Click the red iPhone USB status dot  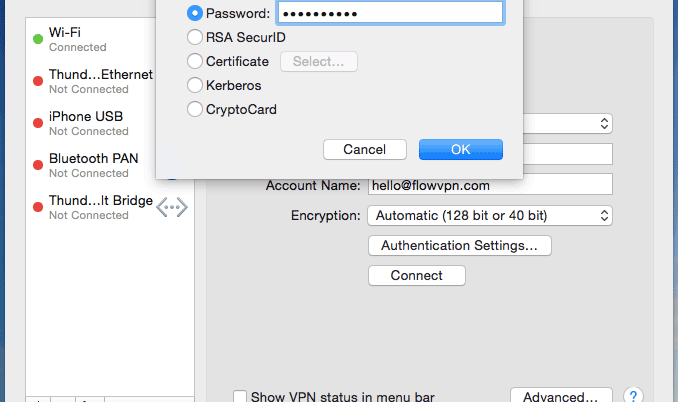pyautogui.click(x=38, y=124)
